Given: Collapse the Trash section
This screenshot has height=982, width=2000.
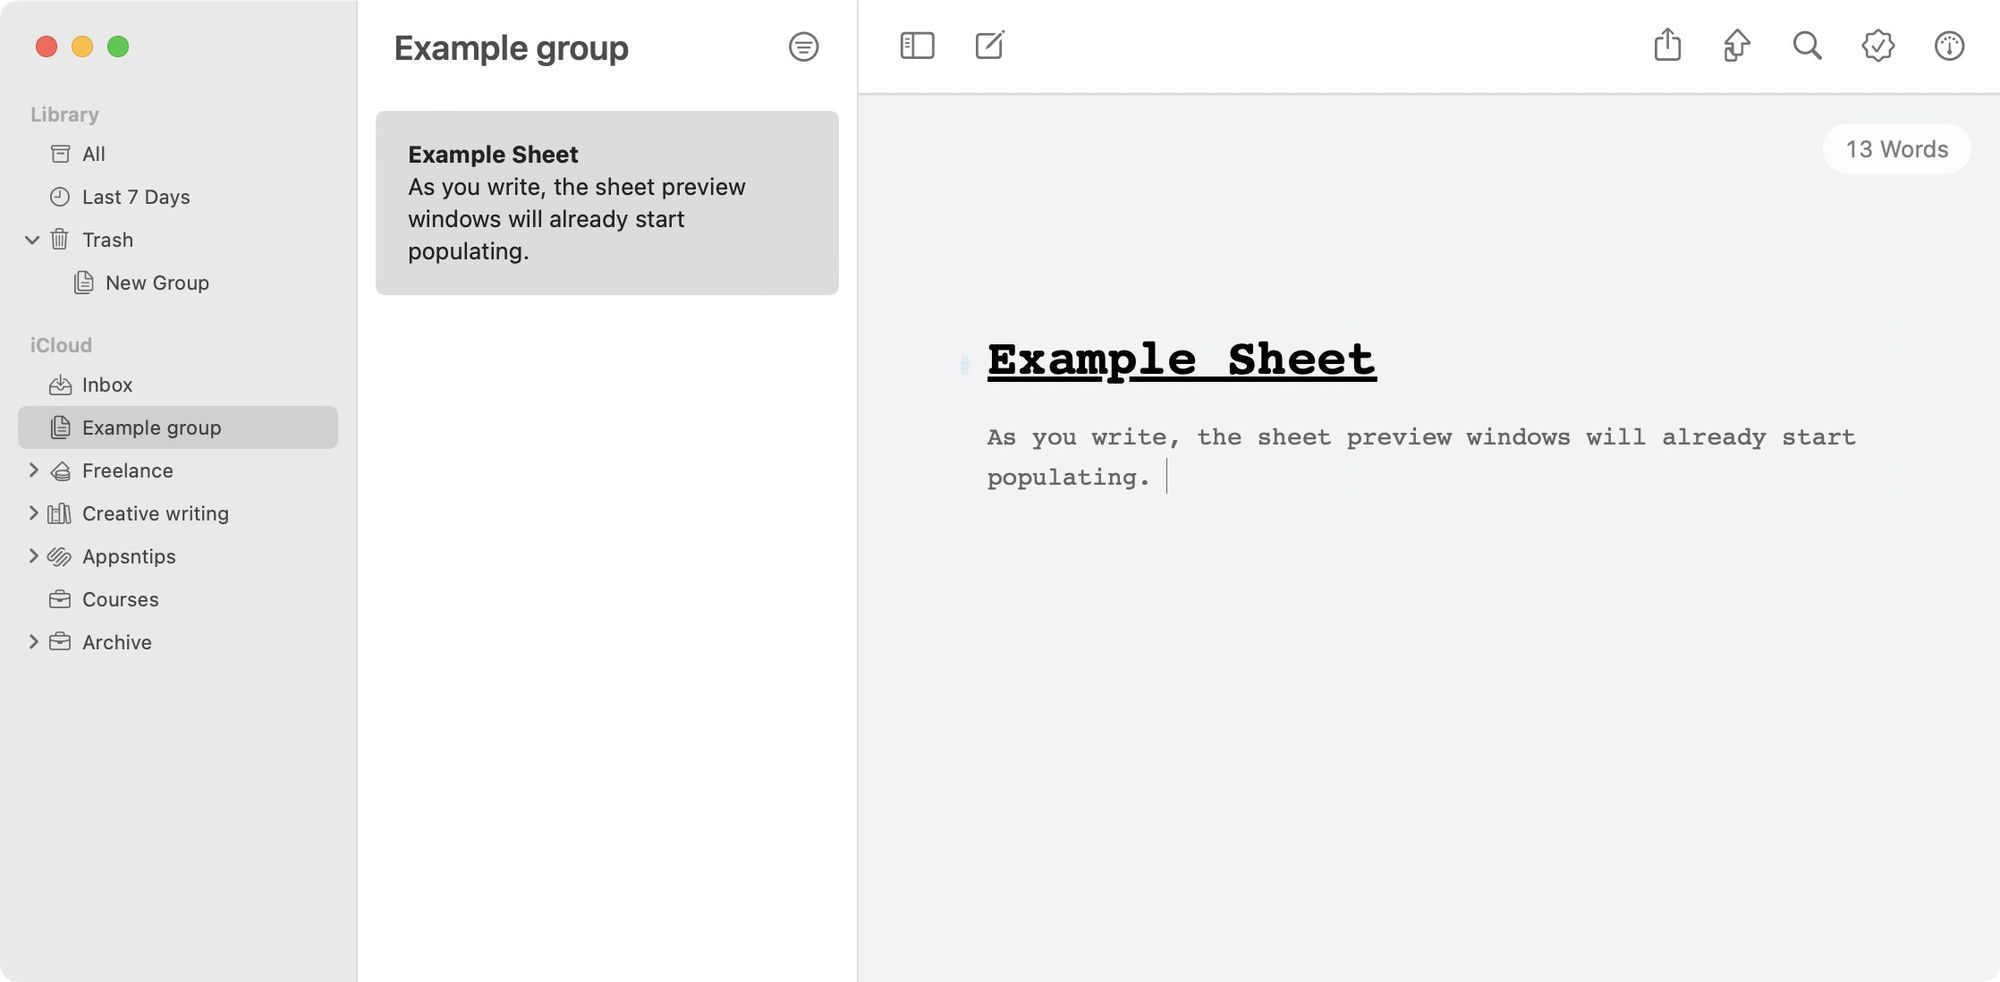Looking at the screenshot, I should [x=32, y=240].
